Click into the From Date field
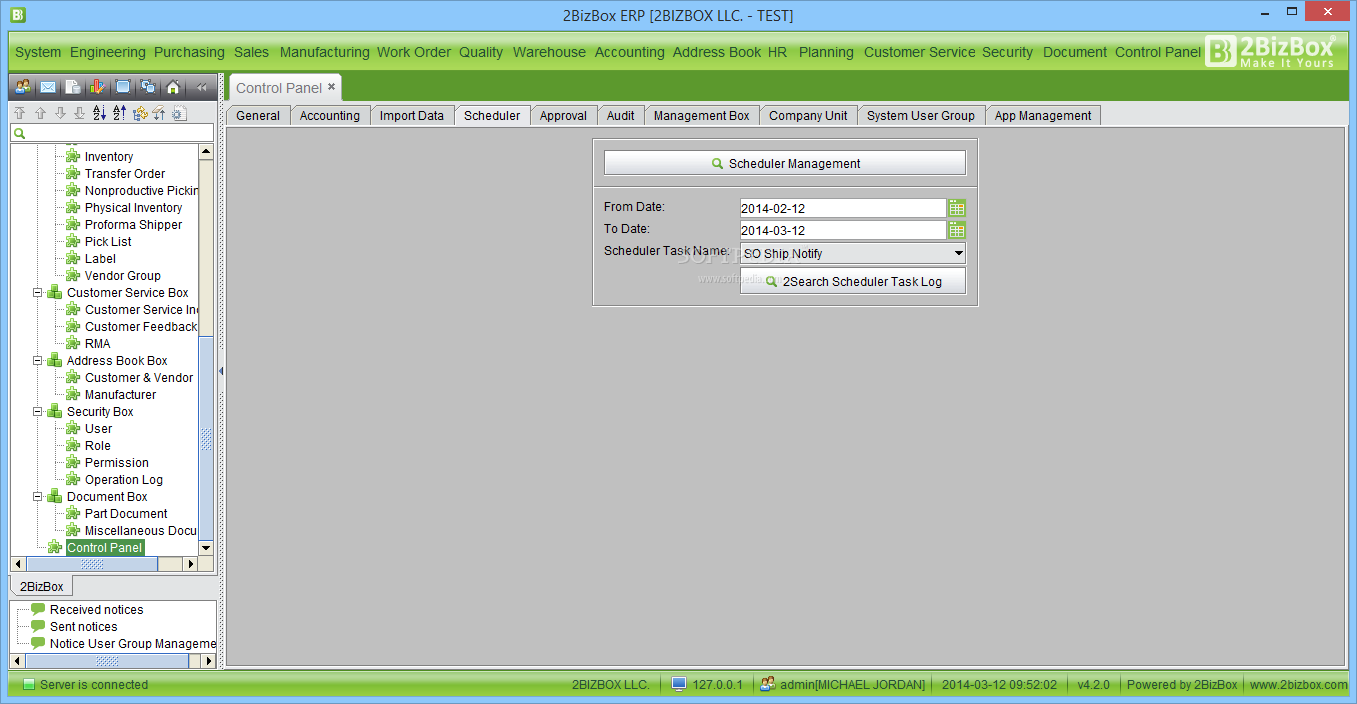The width and height of the screenshot is (1357, 704). click(843, 208)
